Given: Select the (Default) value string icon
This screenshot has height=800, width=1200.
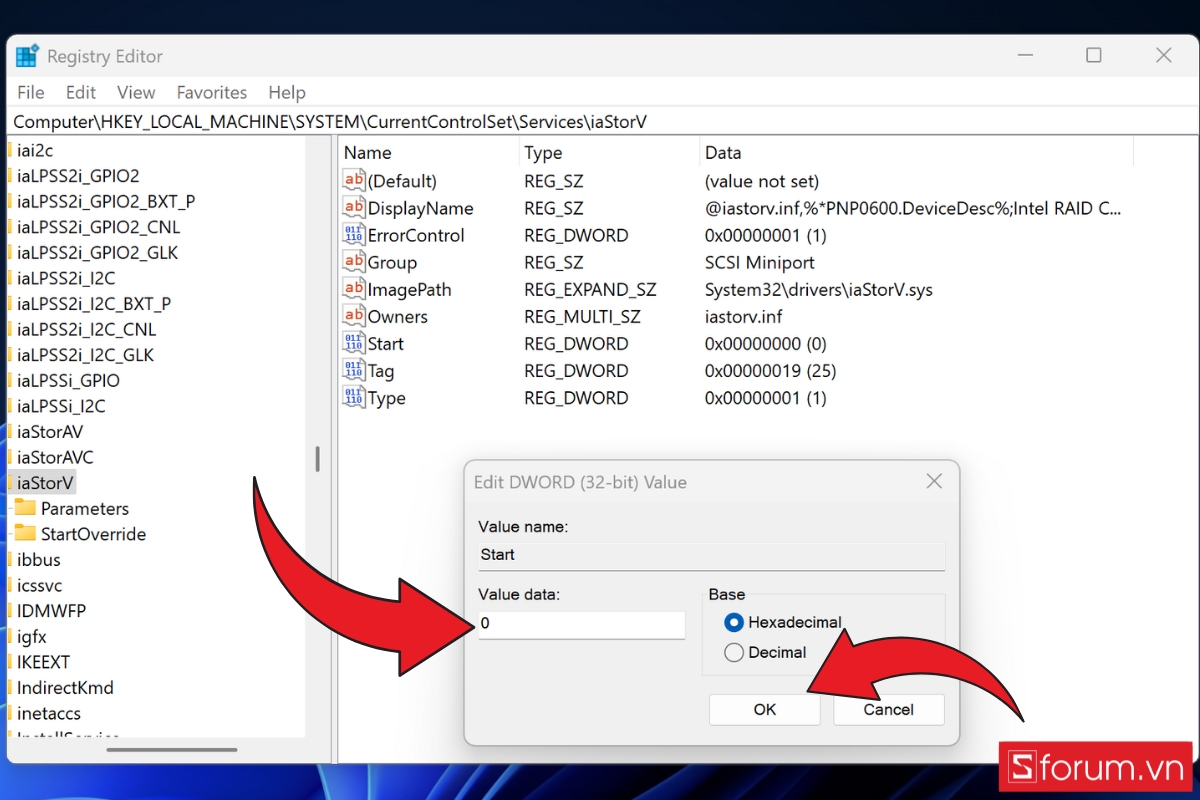Looking at the screenshot, I should (354, 181).
